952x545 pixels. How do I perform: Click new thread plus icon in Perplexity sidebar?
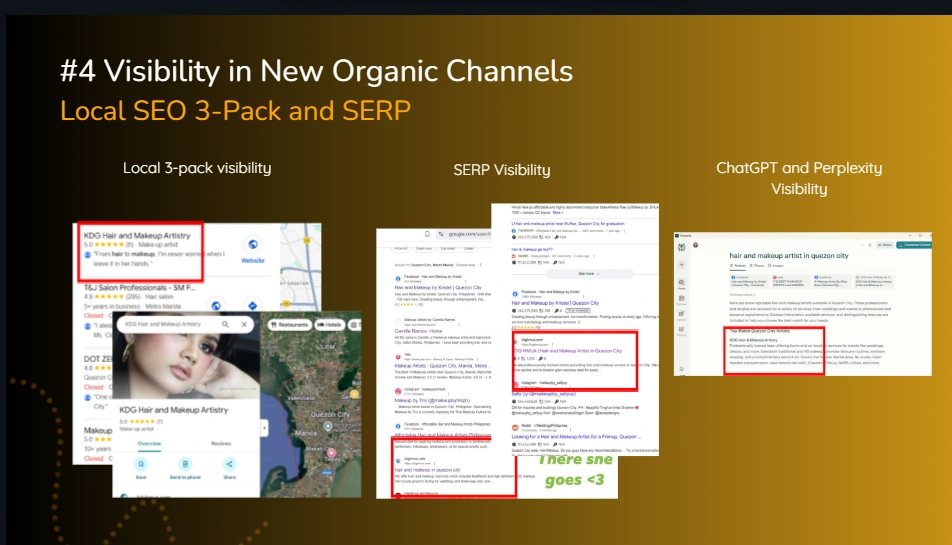(x=682, y=265)
